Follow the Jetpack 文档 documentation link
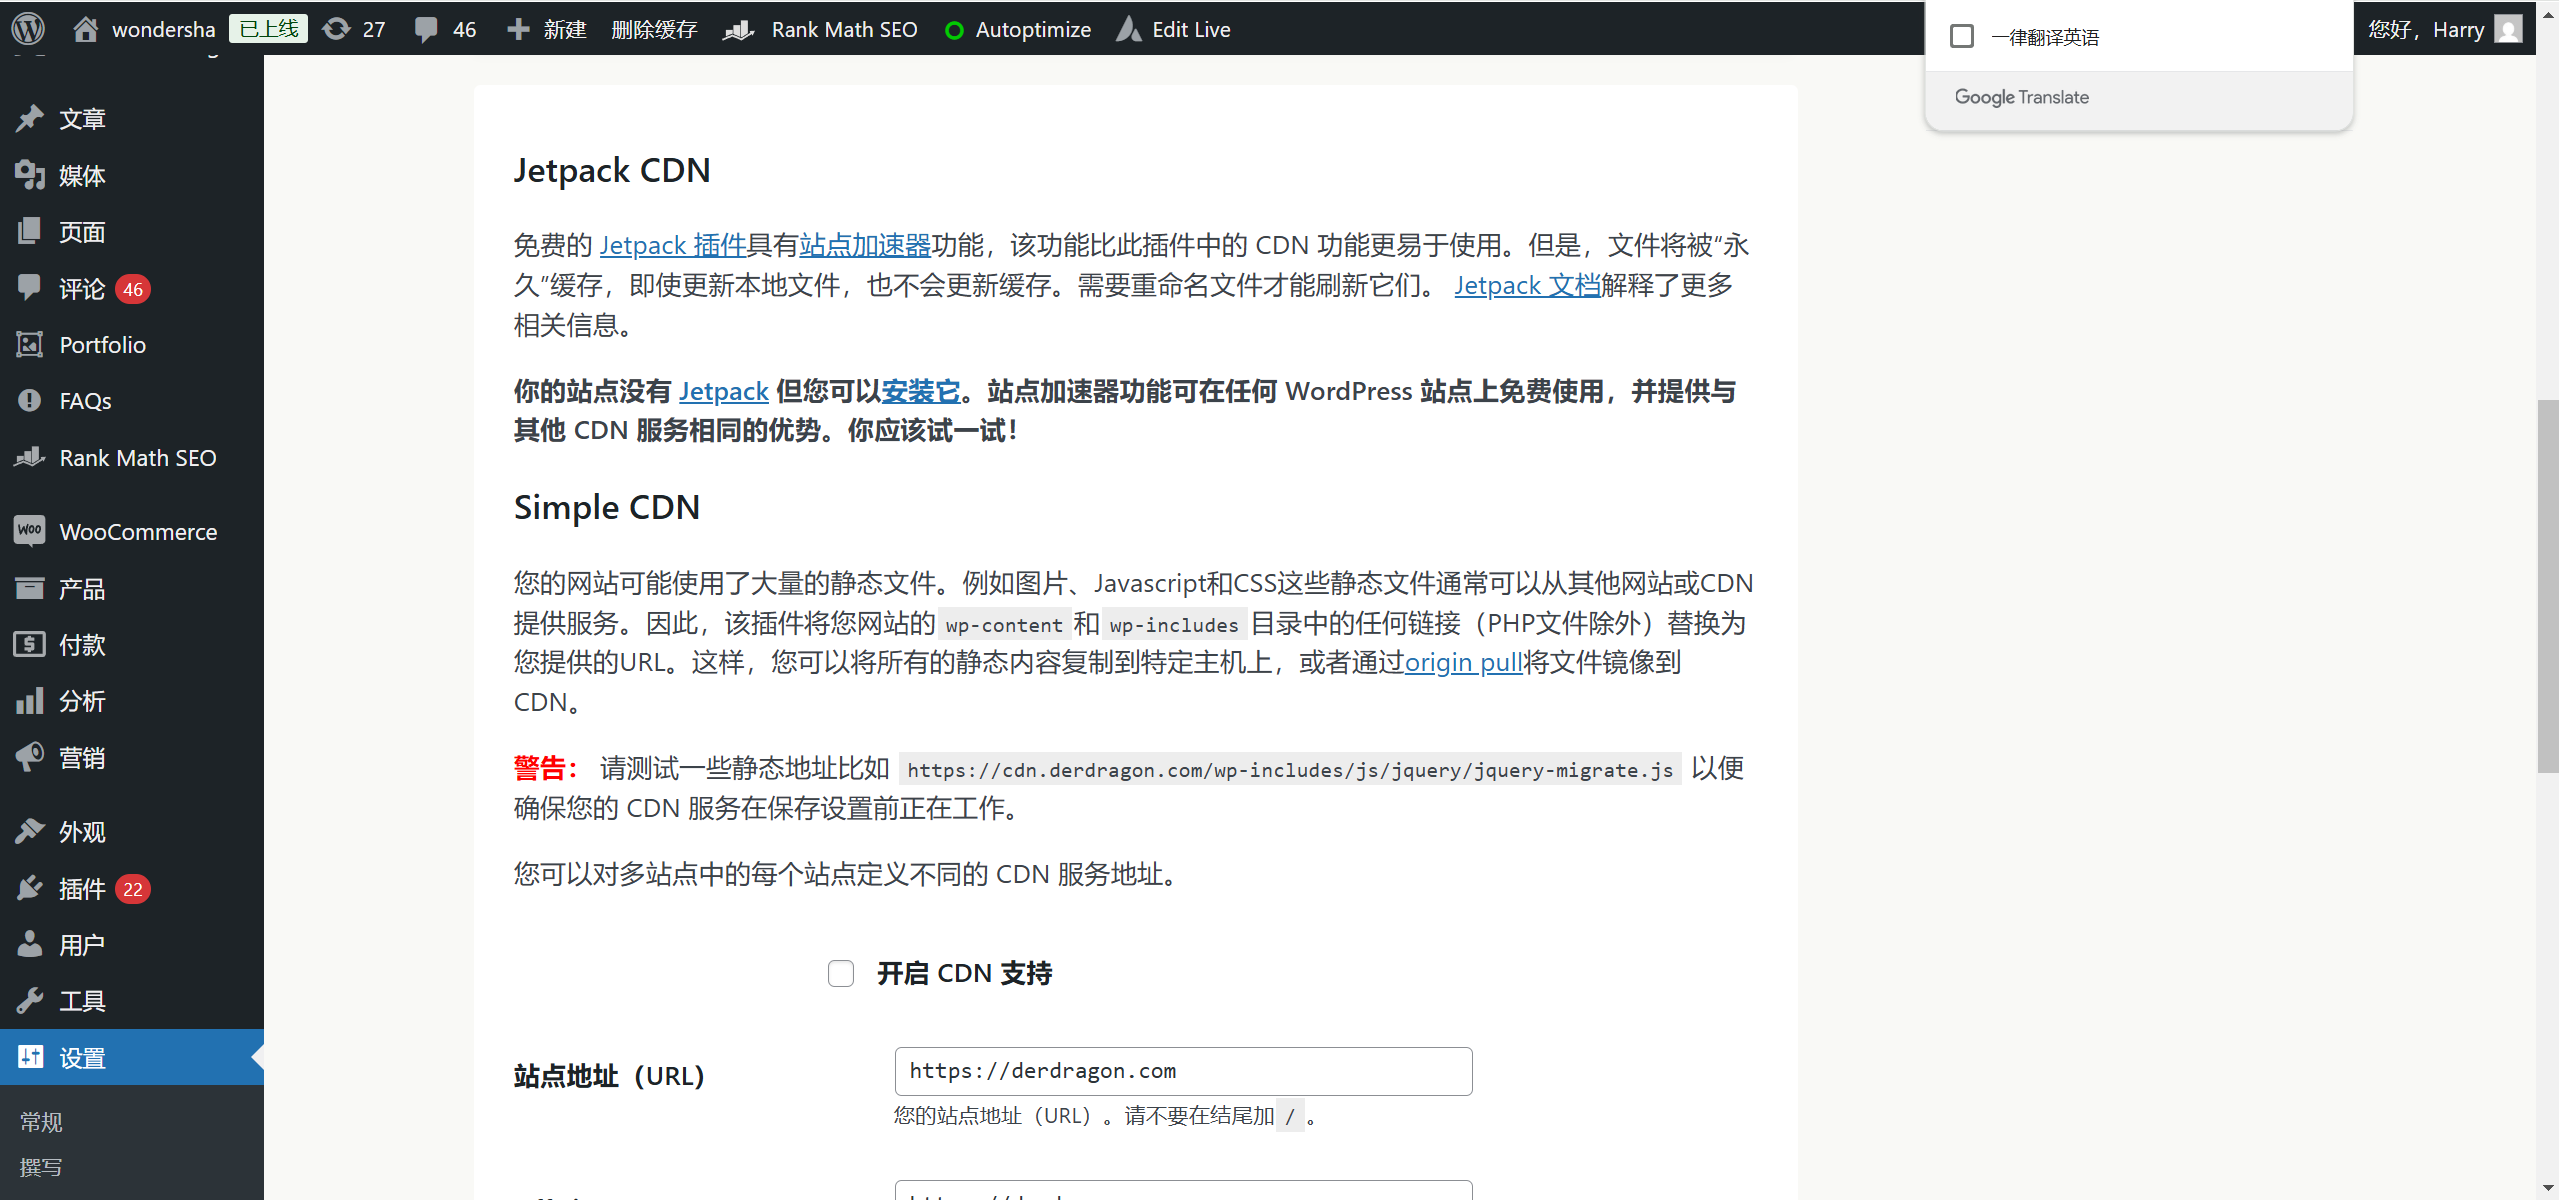Viewport: 2559px width, 1200px height. [1524, 285]
